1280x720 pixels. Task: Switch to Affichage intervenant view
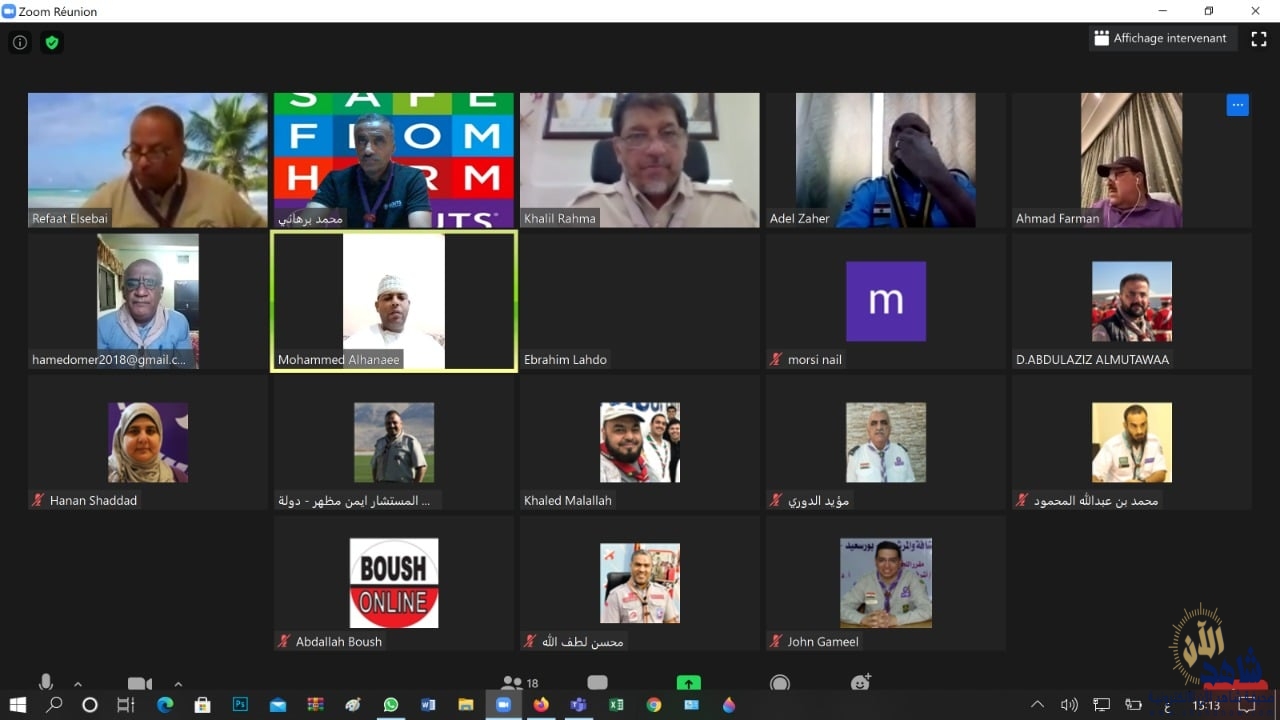pos(1162,39)
